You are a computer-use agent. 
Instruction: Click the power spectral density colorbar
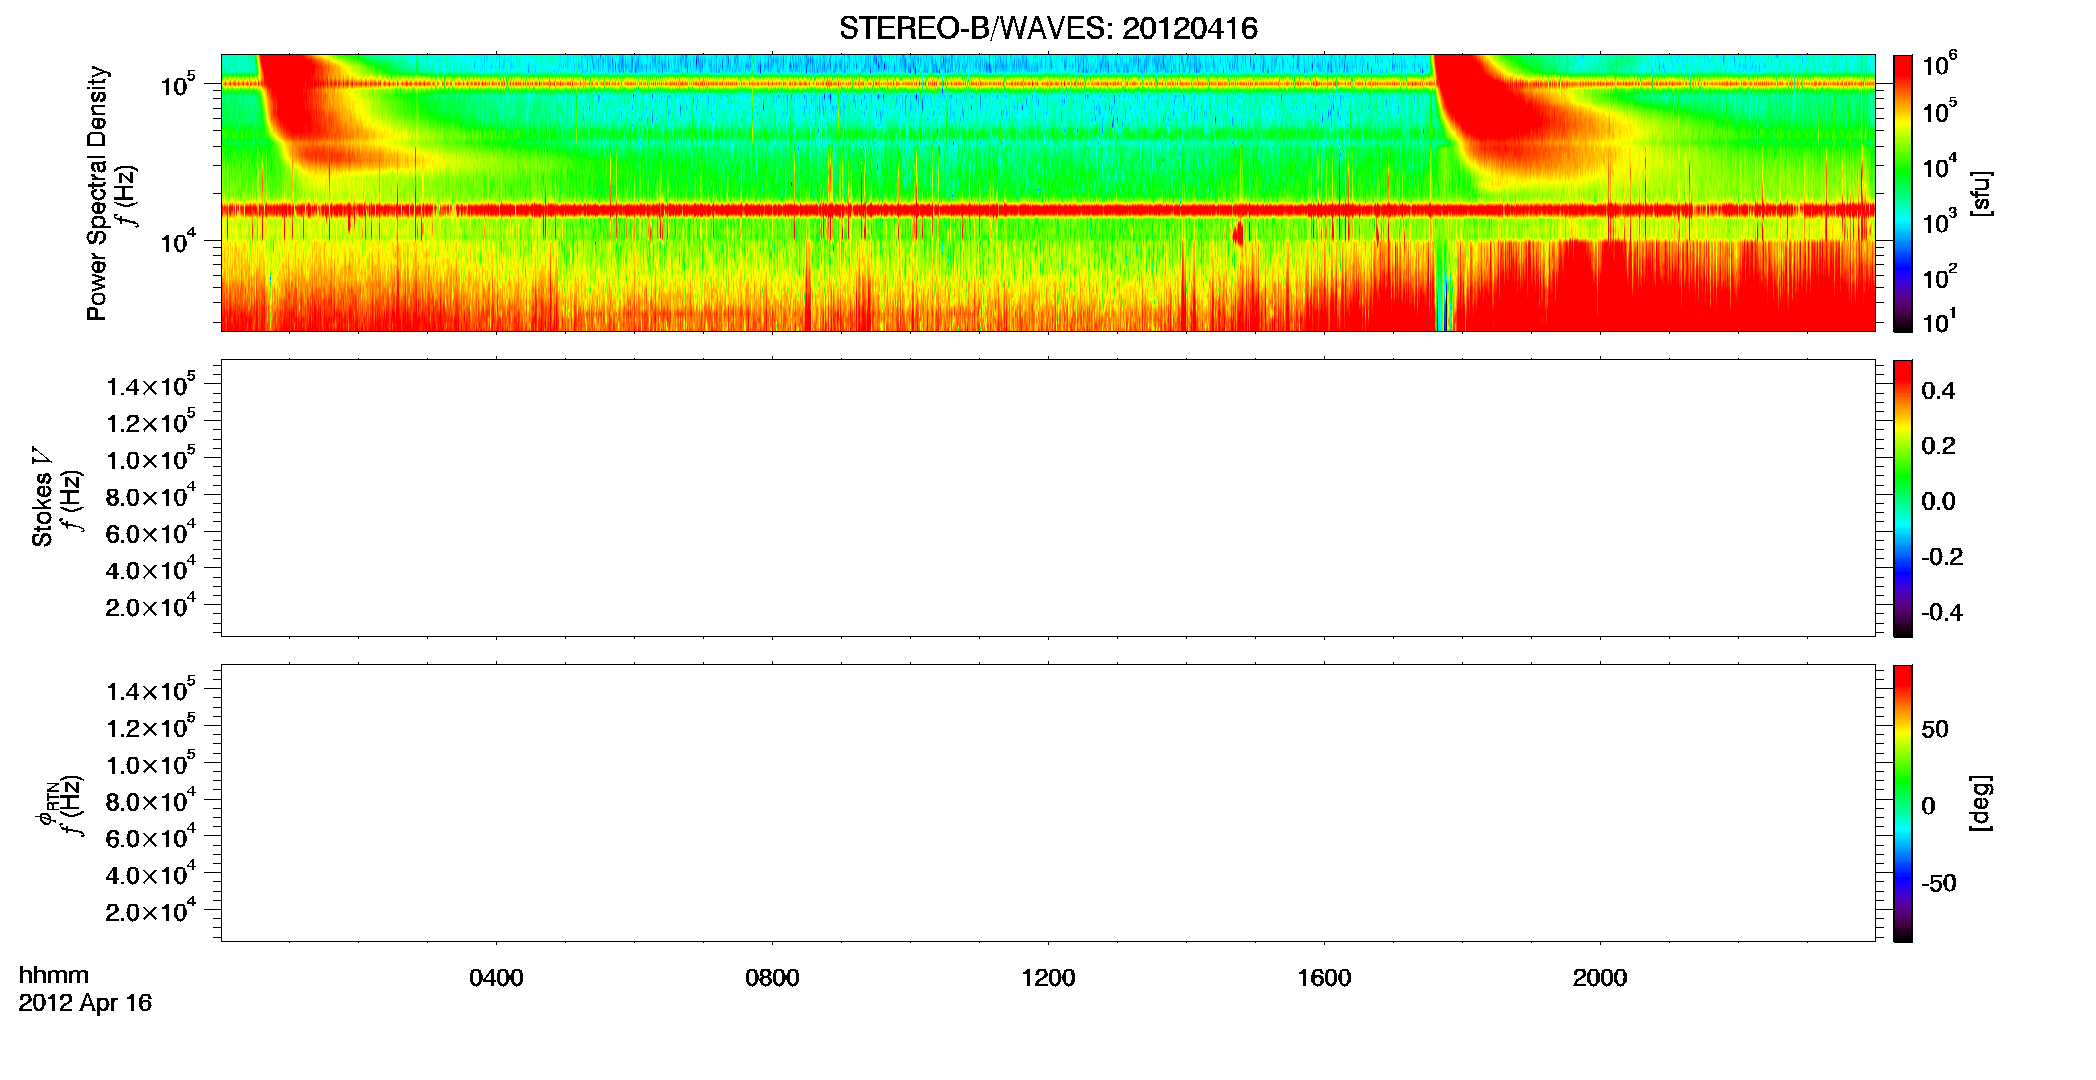click(1903, 193)
